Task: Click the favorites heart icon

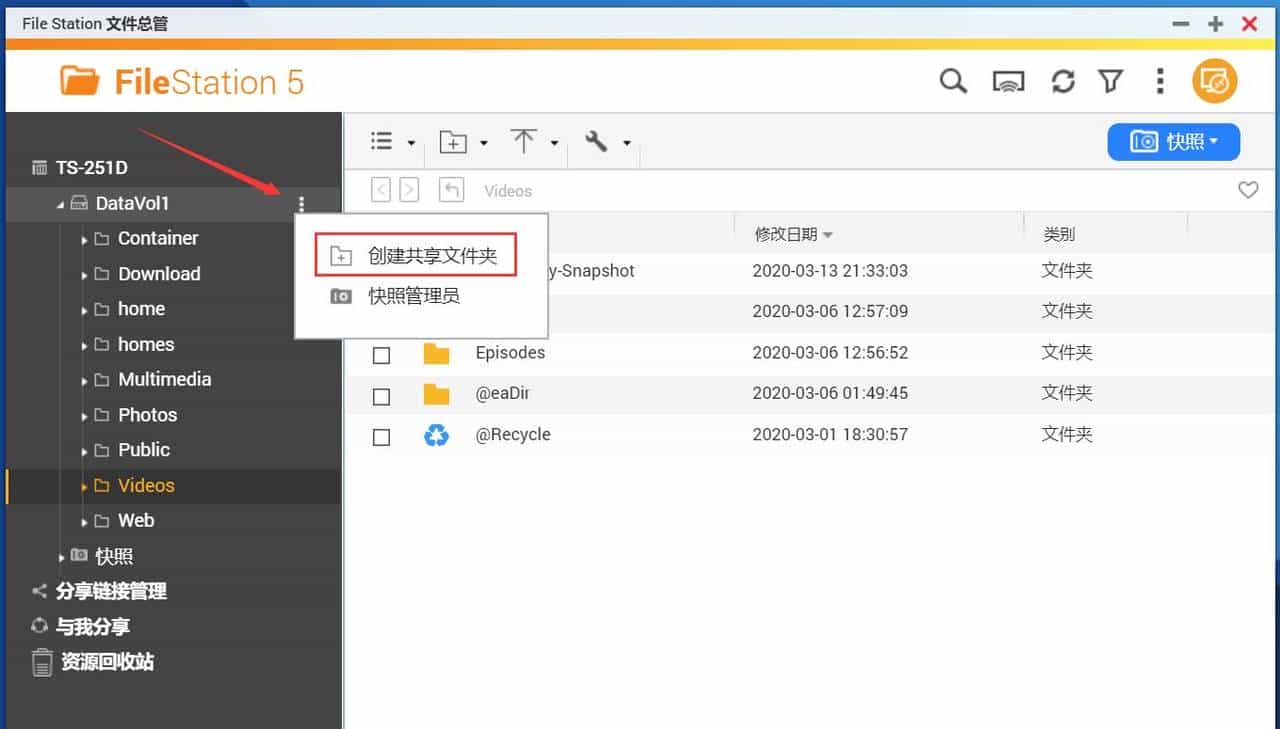Action: 1248,190
